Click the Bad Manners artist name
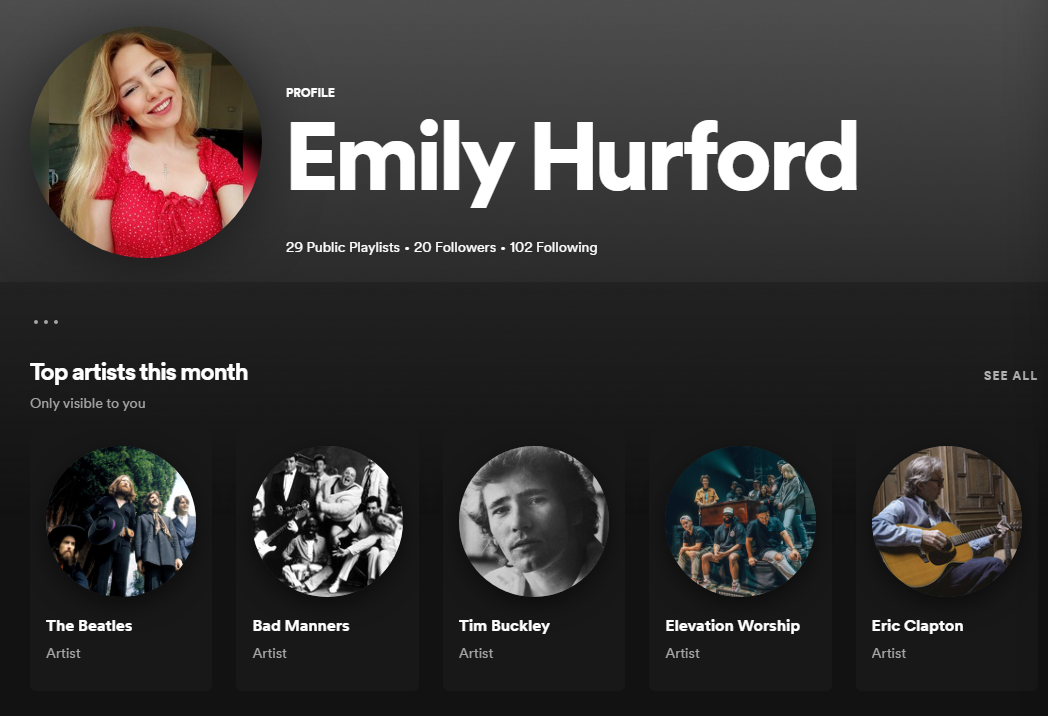The image size is (1048, 716). (x=300, y=625)
